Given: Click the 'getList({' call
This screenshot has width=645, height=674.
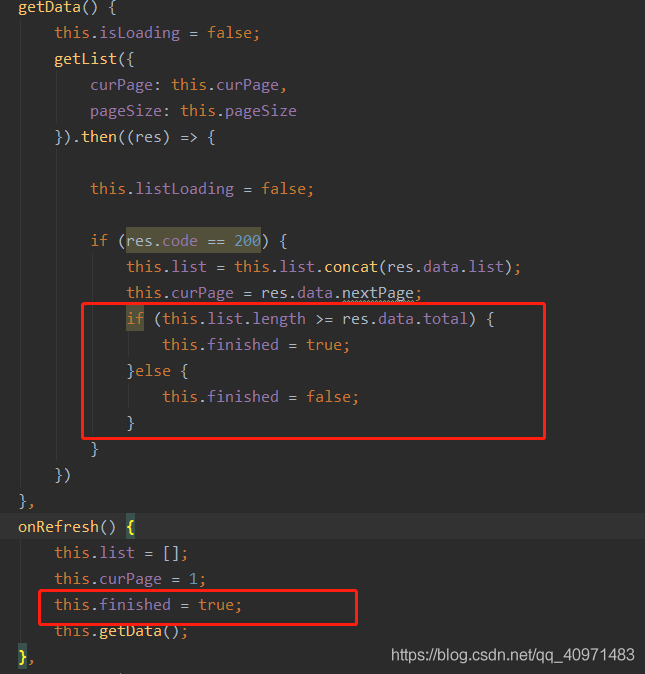Looking at the screenshot, I should (x=94, y=59).
